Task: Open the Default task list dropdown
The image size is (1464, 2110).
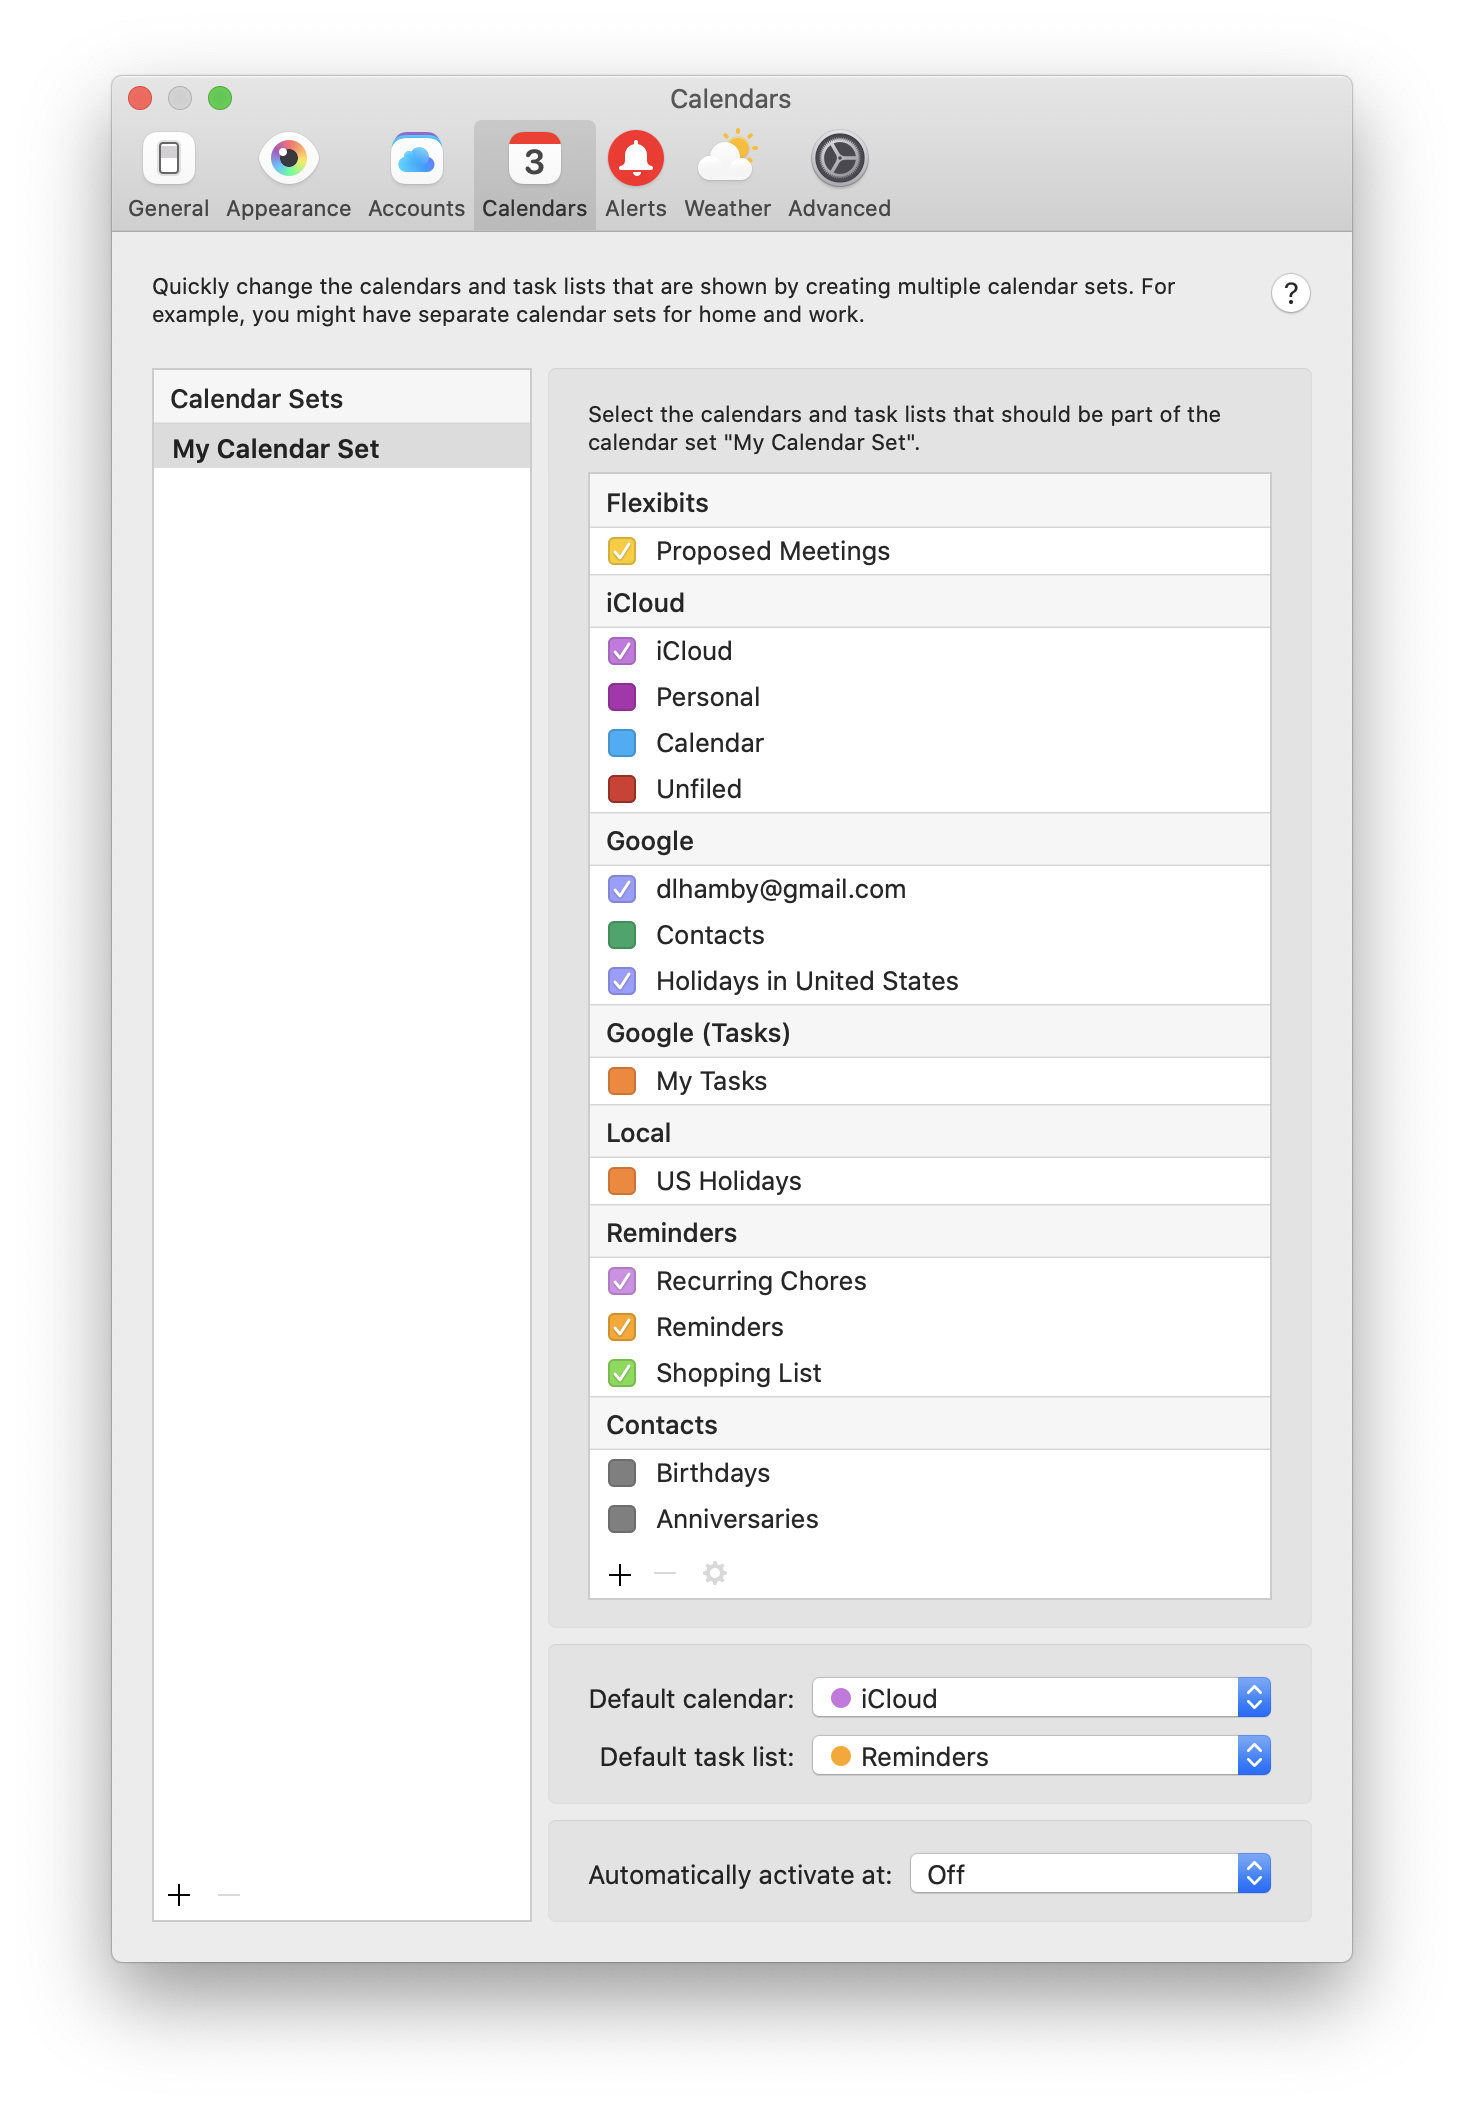Action: [x=1041, y=1756]
